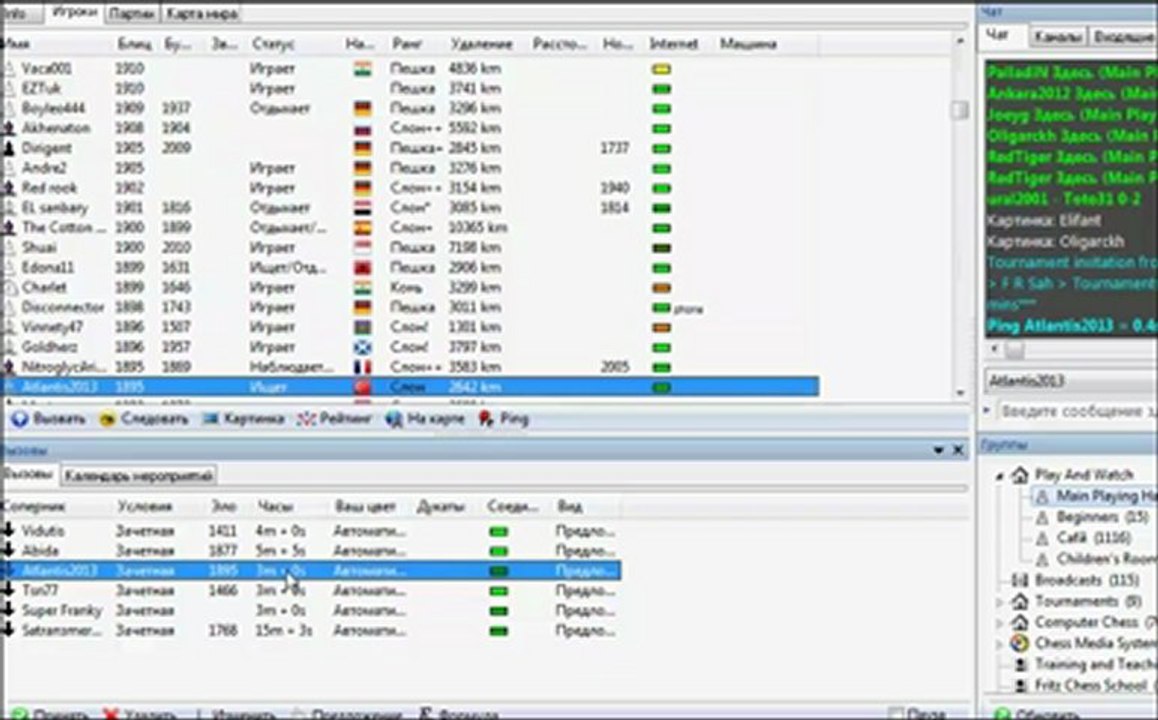
Task: Open the Картинка picture toolbar button
Action: coord(244,419)
